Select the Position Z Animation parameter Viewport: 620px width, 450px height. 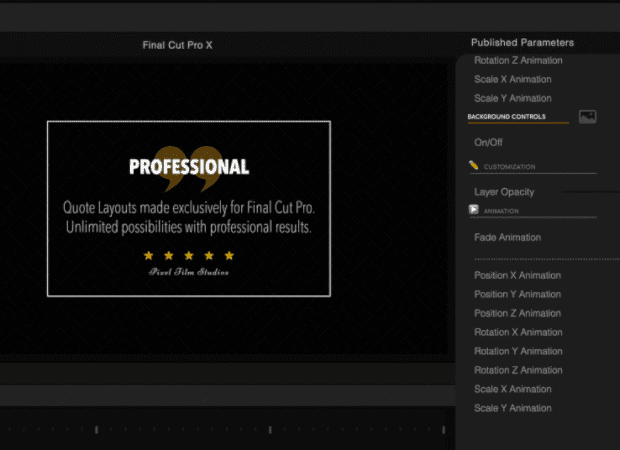pyautogui.click(x=518, y=313)
